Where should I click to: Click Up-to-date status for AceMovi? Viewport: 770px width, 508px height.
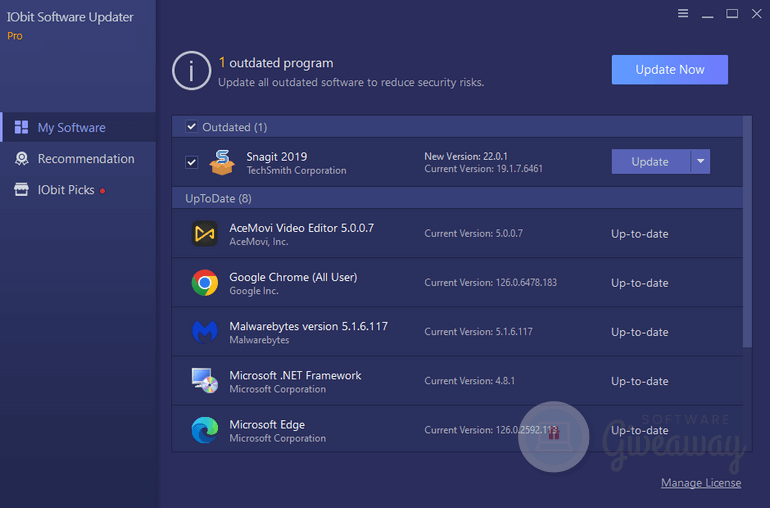pos(639,234)
